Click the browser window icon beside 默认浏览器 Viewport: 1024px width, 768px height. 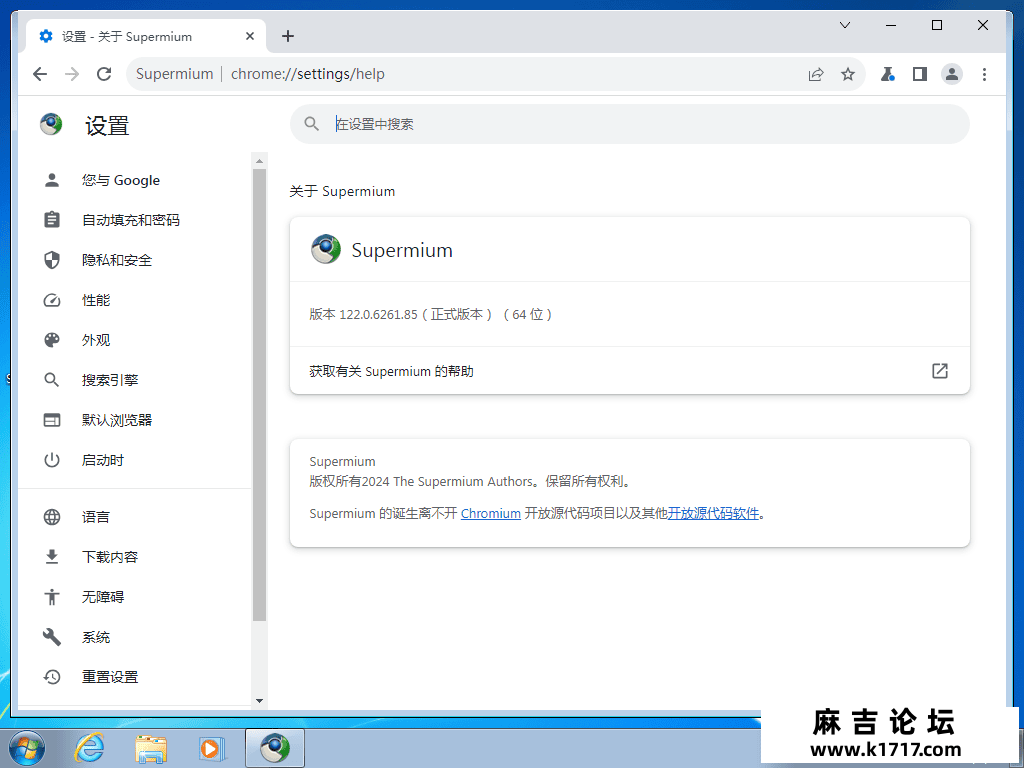(x=52, y=420)
